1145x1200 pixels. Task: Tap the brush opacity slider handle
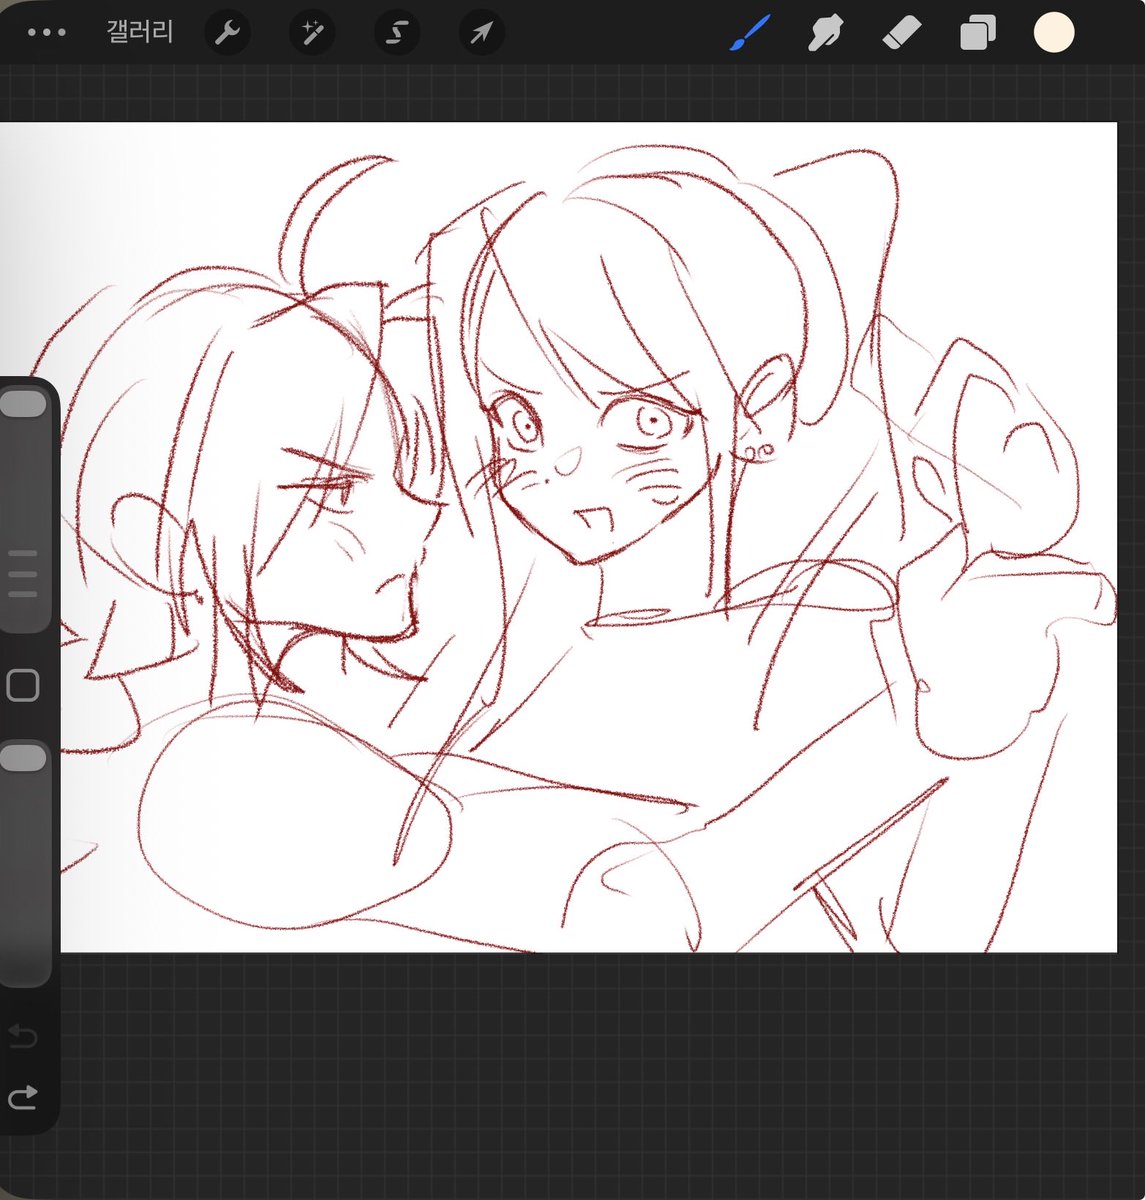(23, 758)
